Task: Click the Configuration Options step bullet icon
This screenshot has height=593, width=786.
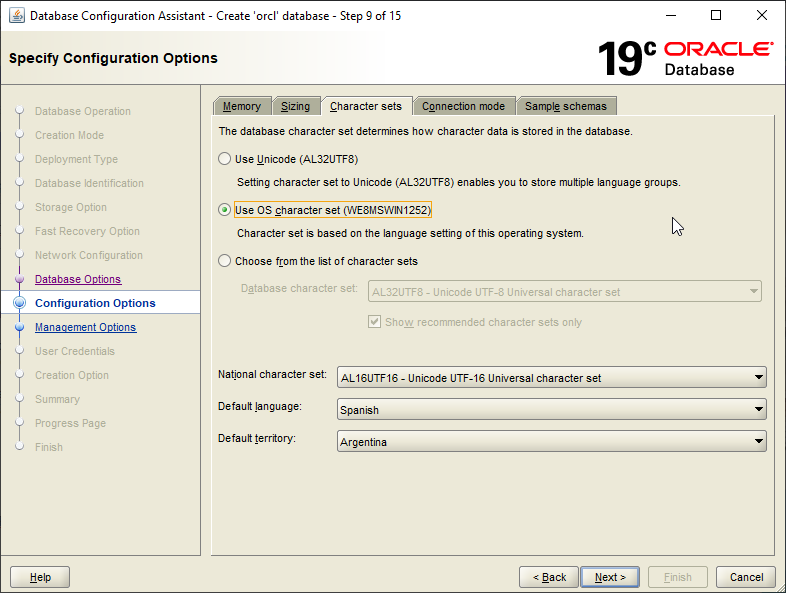Action: click(x=20, y=303)
